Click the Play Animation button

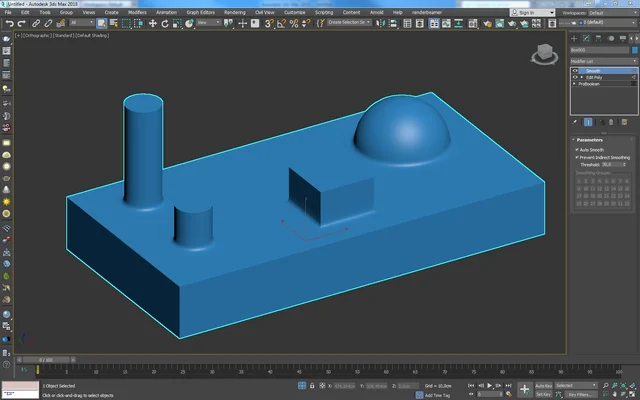coord(489,385)
